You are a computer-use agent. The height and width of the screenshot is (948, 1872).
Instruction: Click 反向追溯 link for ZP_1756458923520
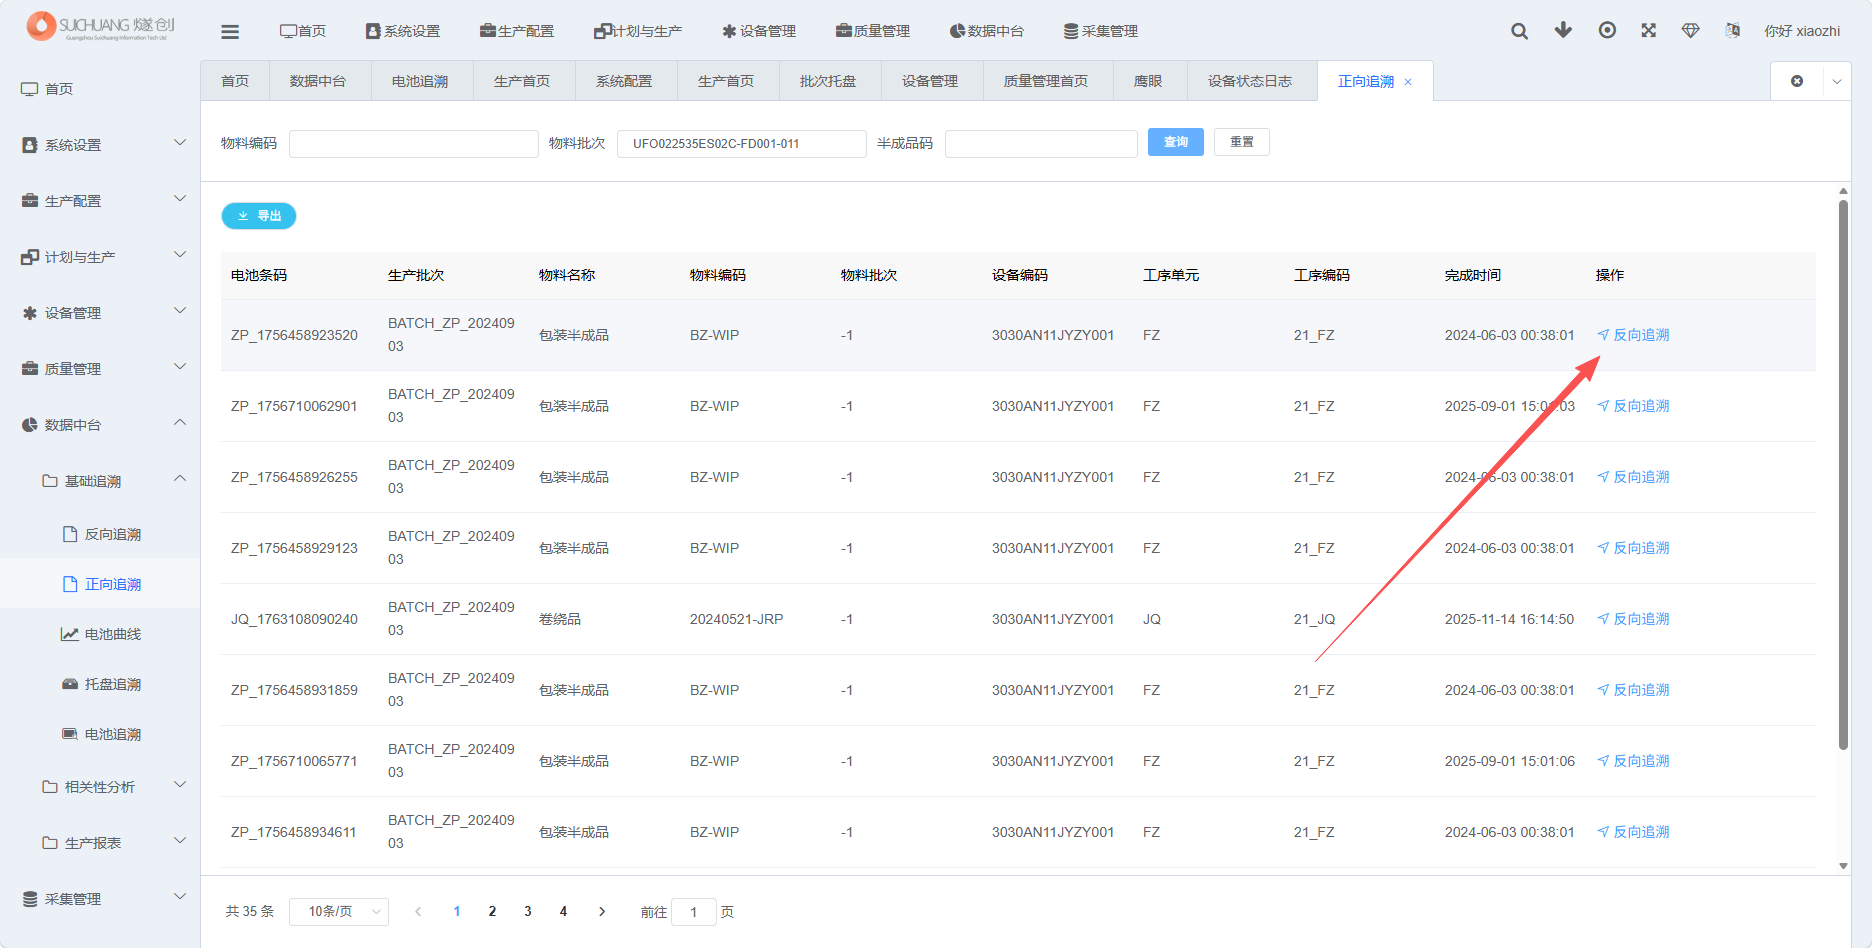(1633, 335)
